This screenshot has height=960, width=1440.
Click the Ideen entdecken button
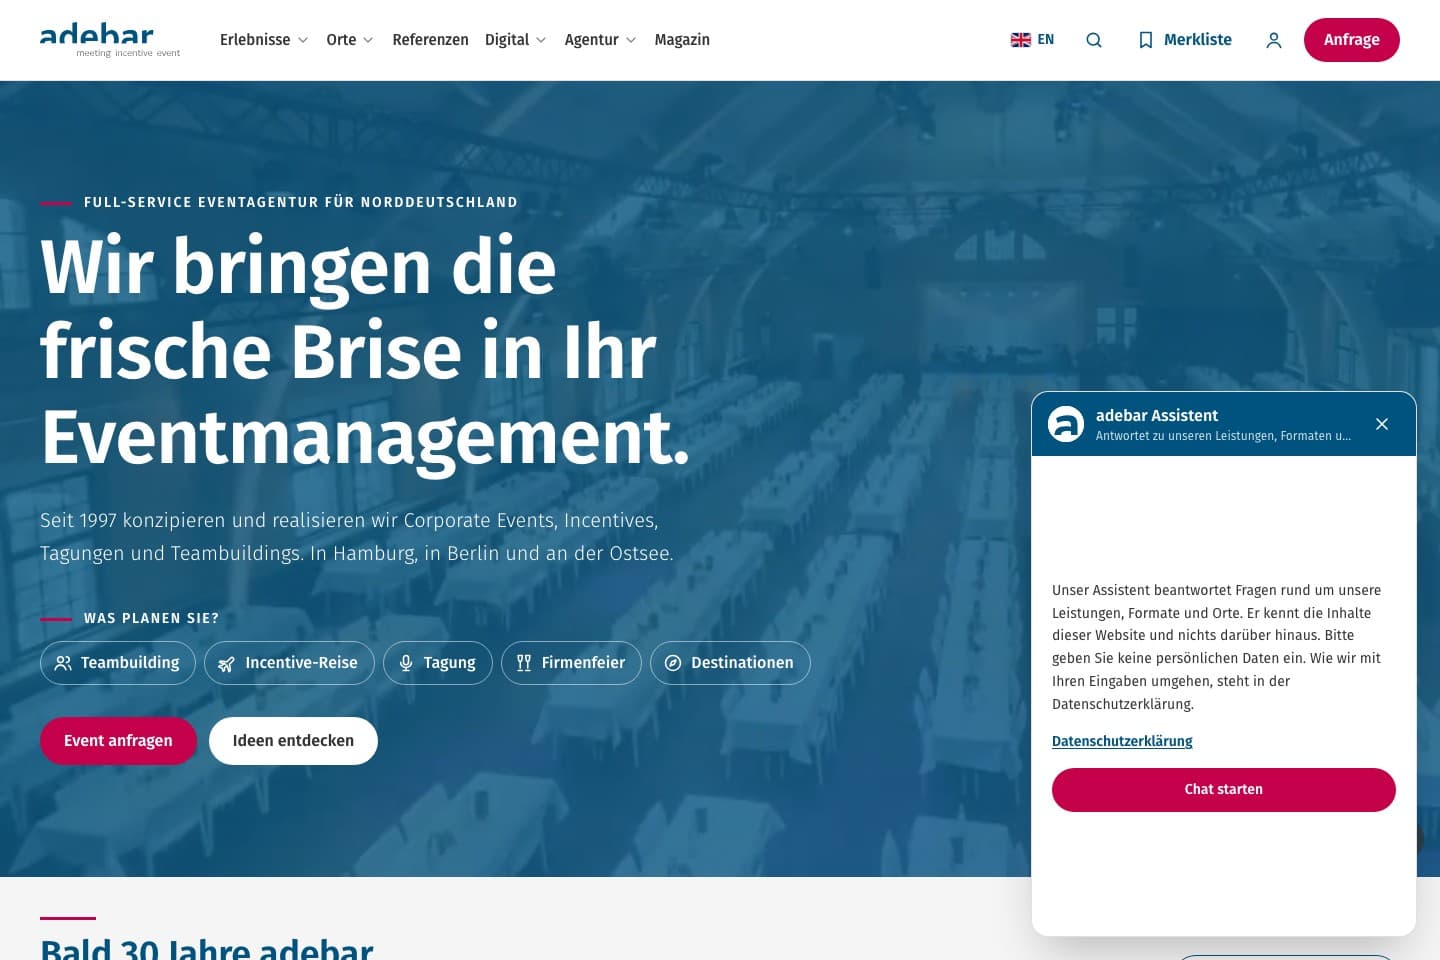[x=293, y=741]
